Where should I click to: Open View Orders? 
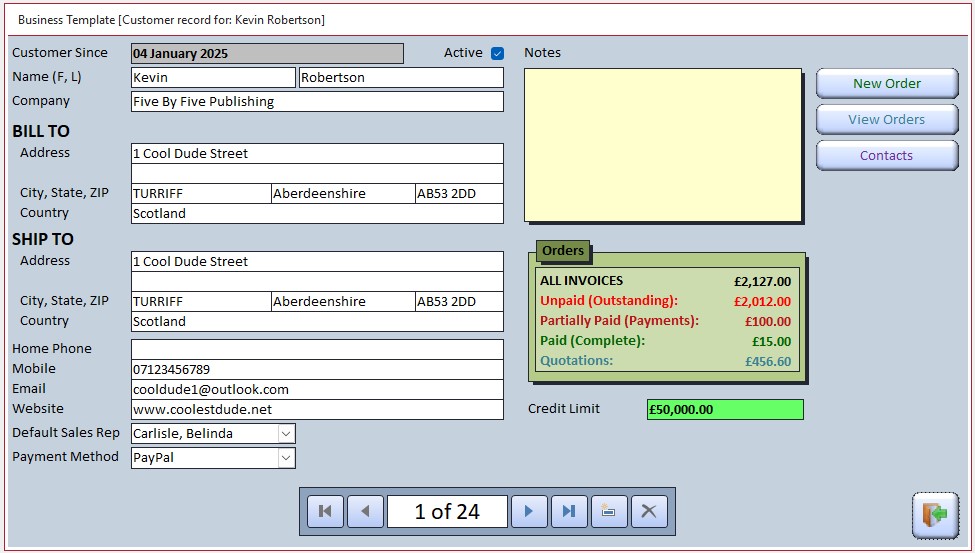(886, 120)
